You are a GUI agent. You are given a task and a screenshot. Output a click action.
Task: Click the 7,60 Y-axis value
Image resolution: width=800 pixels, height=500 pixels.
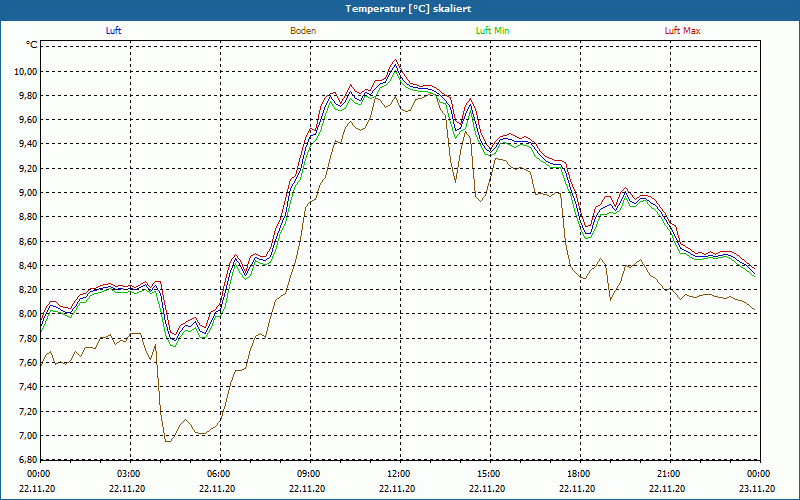29,363
